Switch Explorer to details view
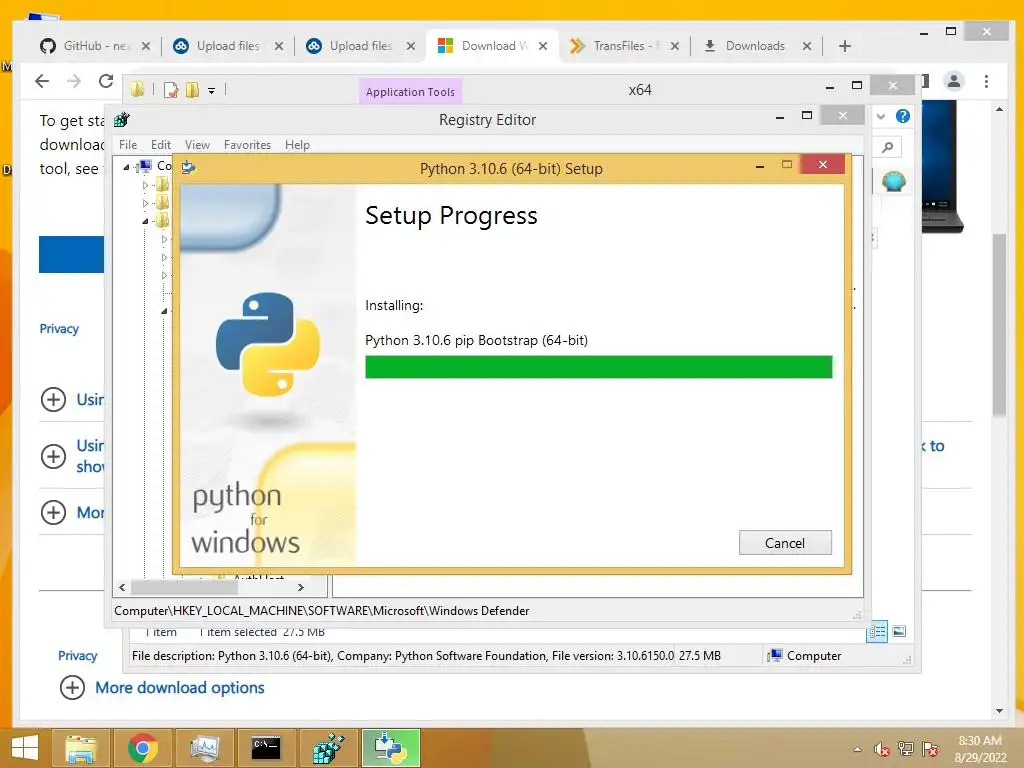 pyautogui.click(x=878, y=631)
